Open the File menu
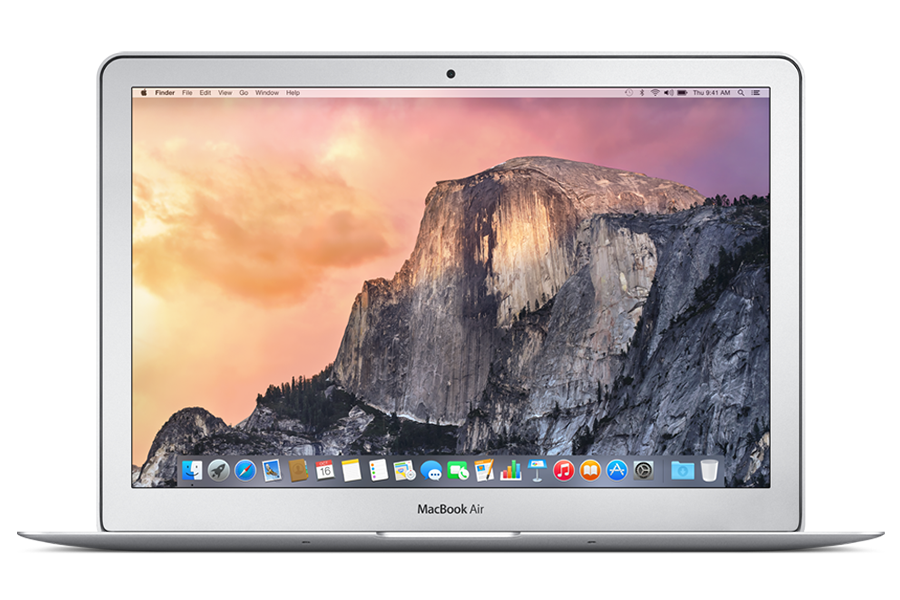The width and height of the screenshot is (900, 600). tap(187, 92)
